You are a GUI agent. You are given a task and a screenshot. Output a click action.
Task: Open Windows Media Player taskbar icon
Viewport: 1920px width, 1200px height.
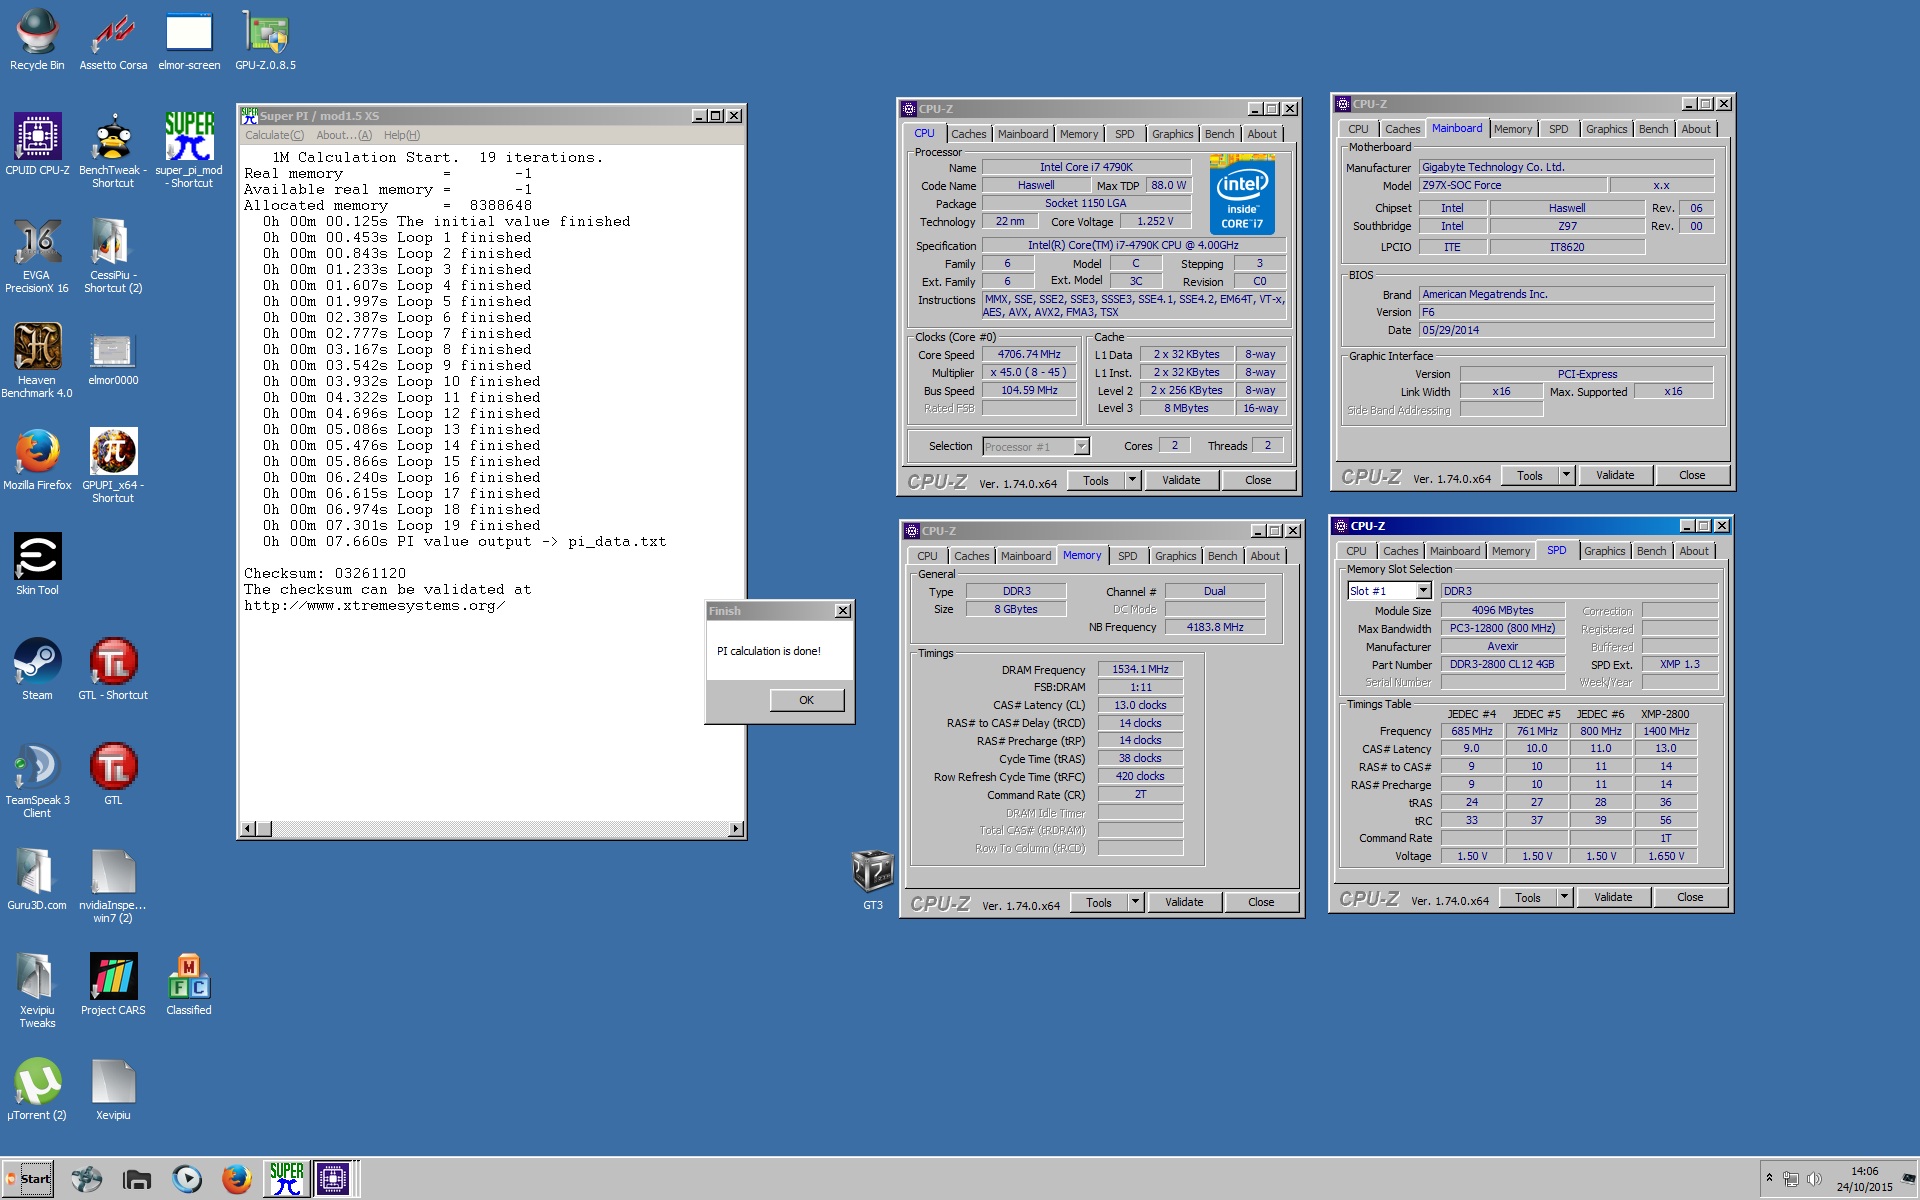[187, 1179]
